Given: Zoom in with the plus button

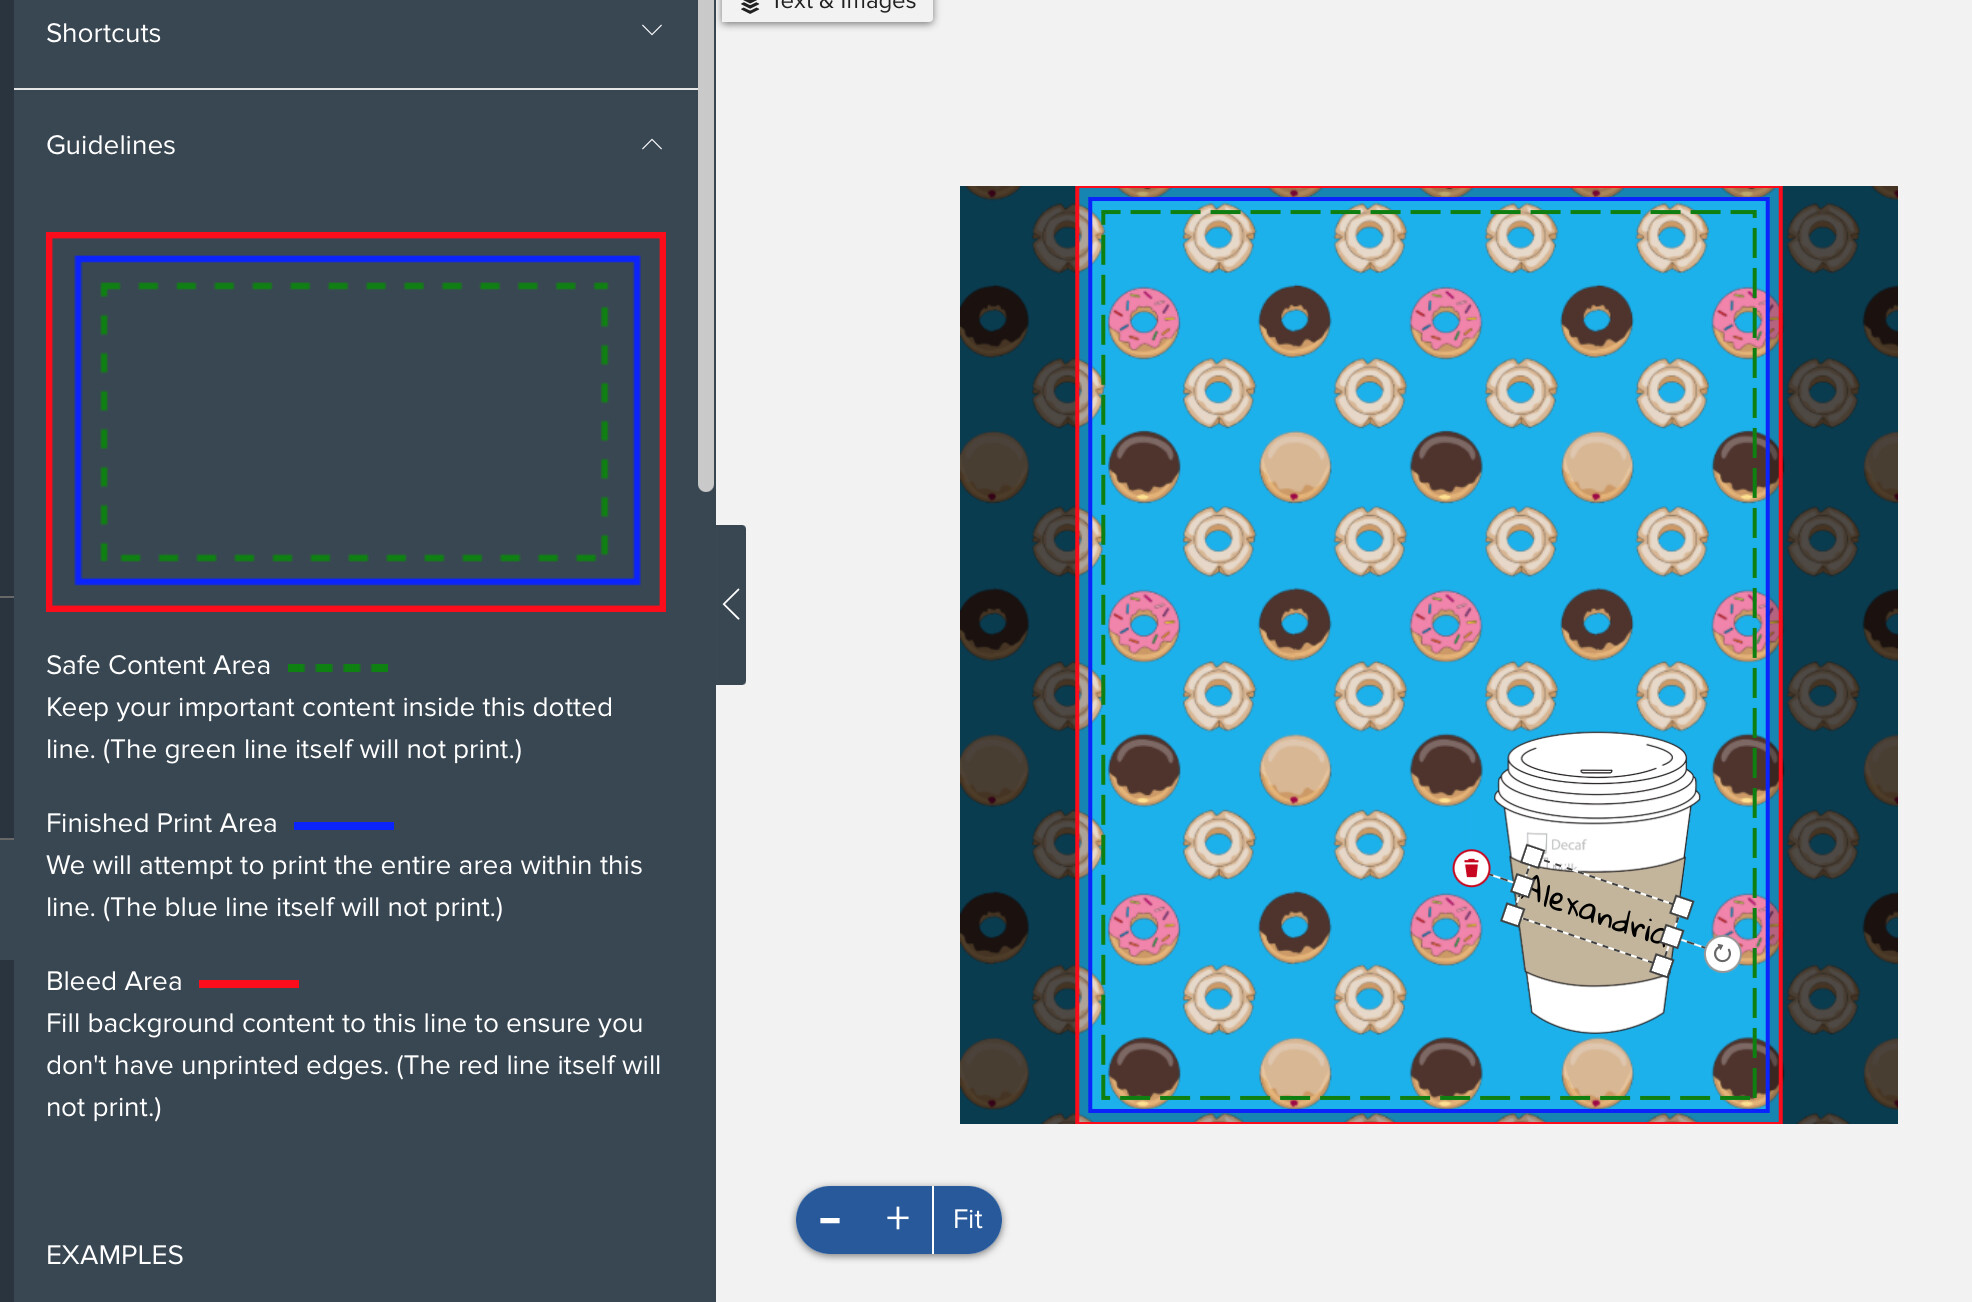Looking at the screenshot, I should [898, 1219].
